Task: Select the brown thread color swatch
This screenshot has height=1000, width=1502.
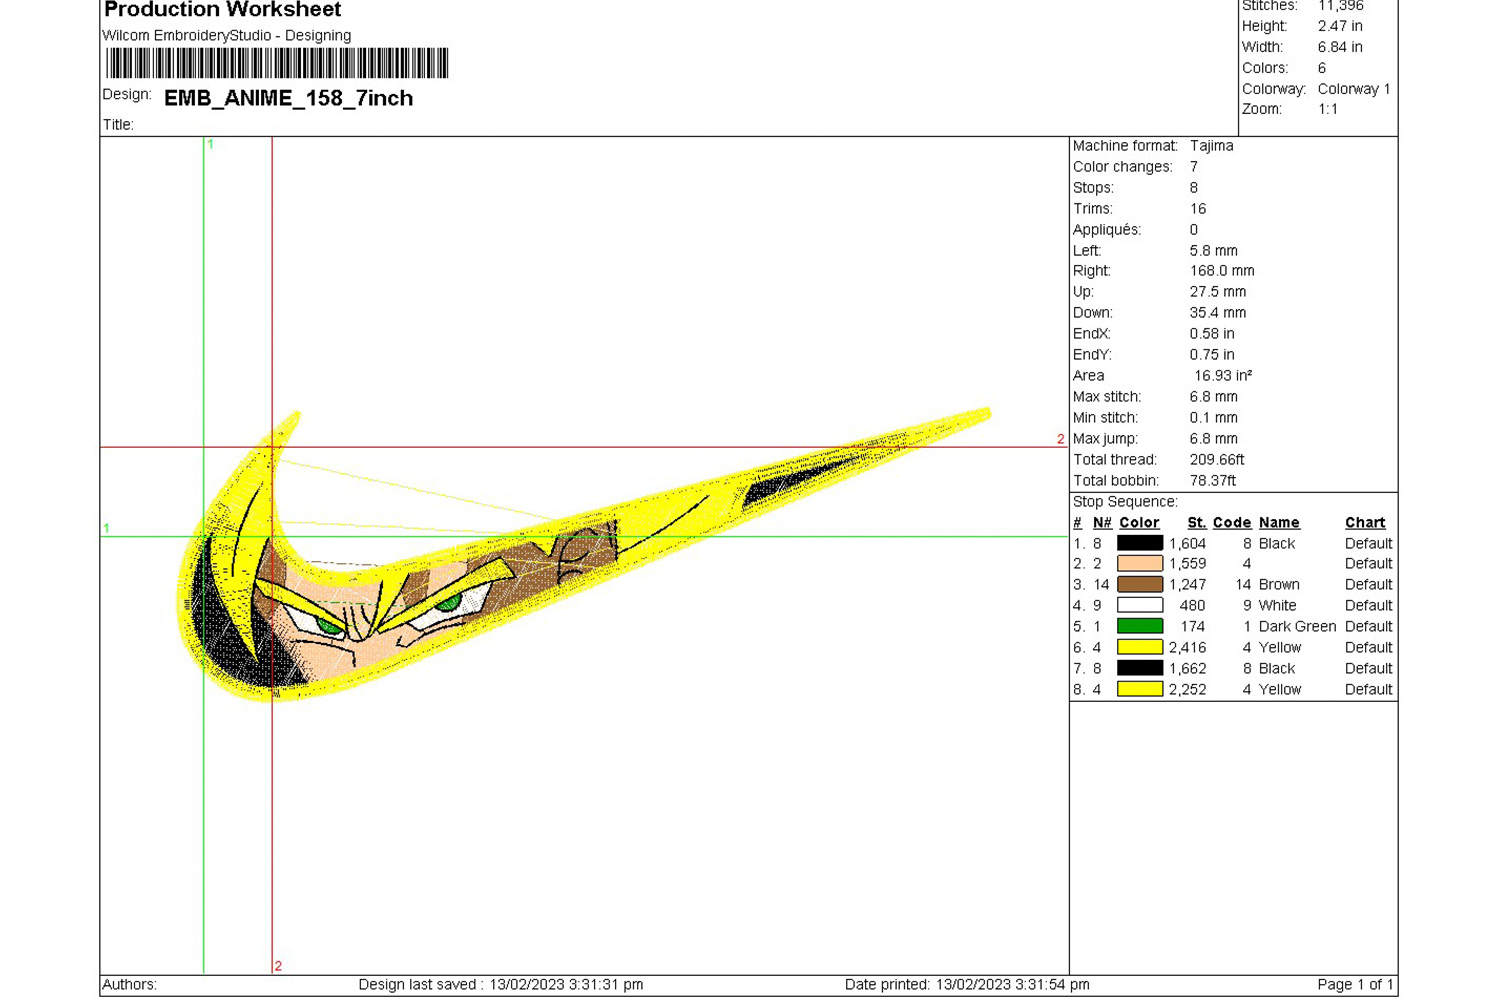Action: pos(1139,585)
